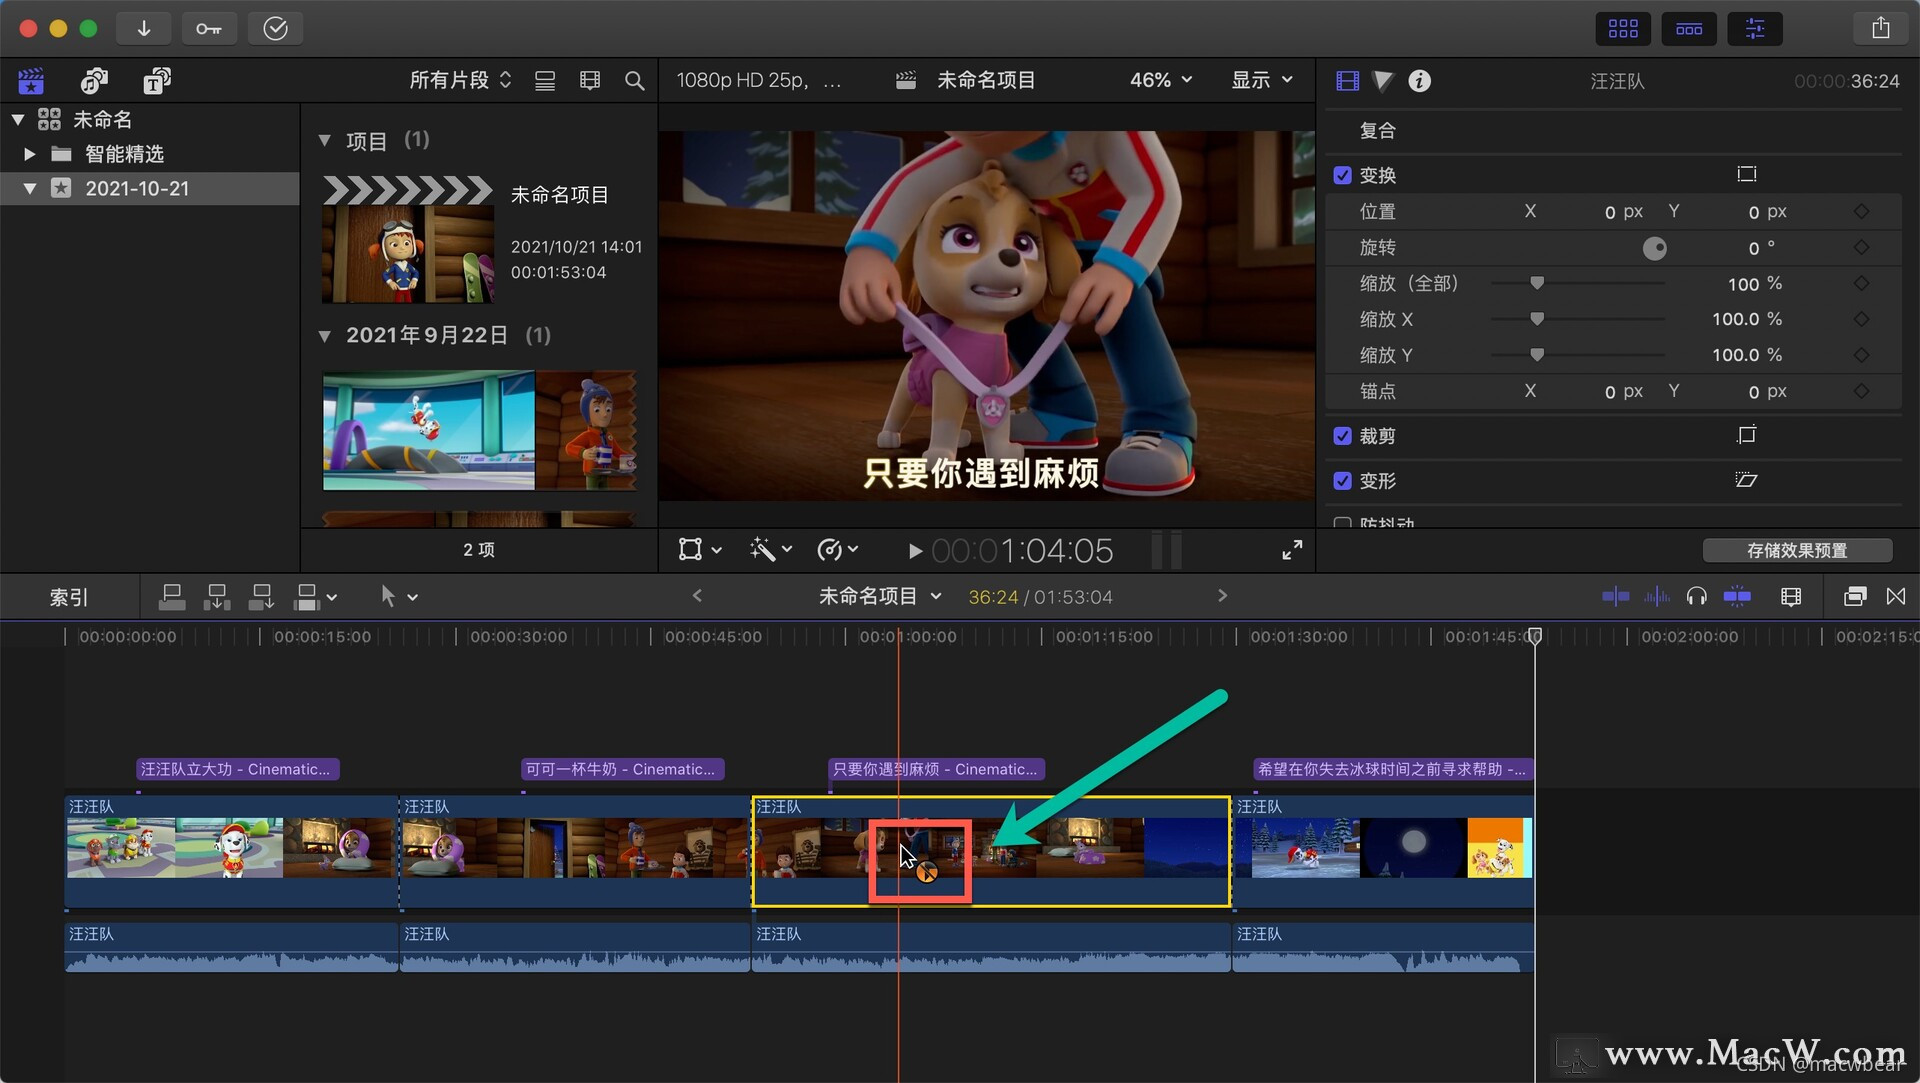Viewport: 1920px width, 1083px height.
Task: Toggle the 变形 distort checkbox
Action: click(x=1342, y=481)
